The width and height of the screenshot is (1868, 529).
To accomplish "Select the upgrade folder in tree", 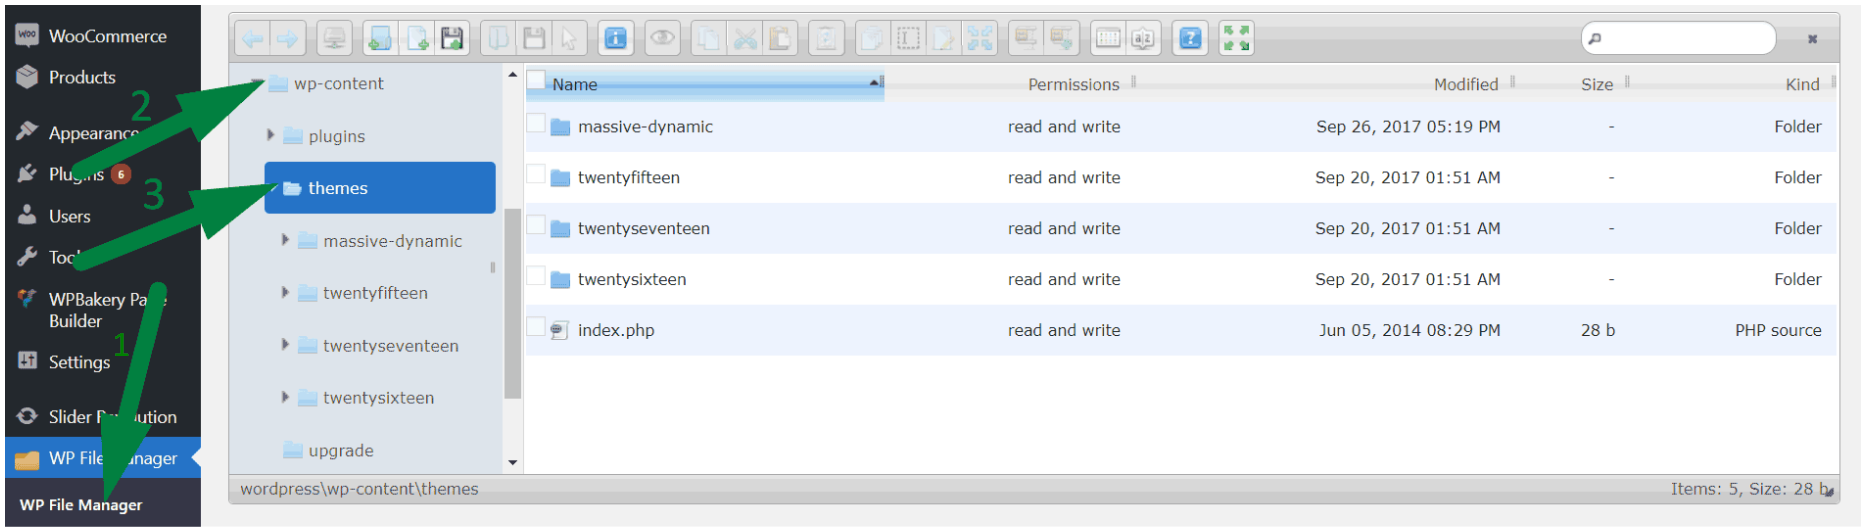I will pos(341,450).
